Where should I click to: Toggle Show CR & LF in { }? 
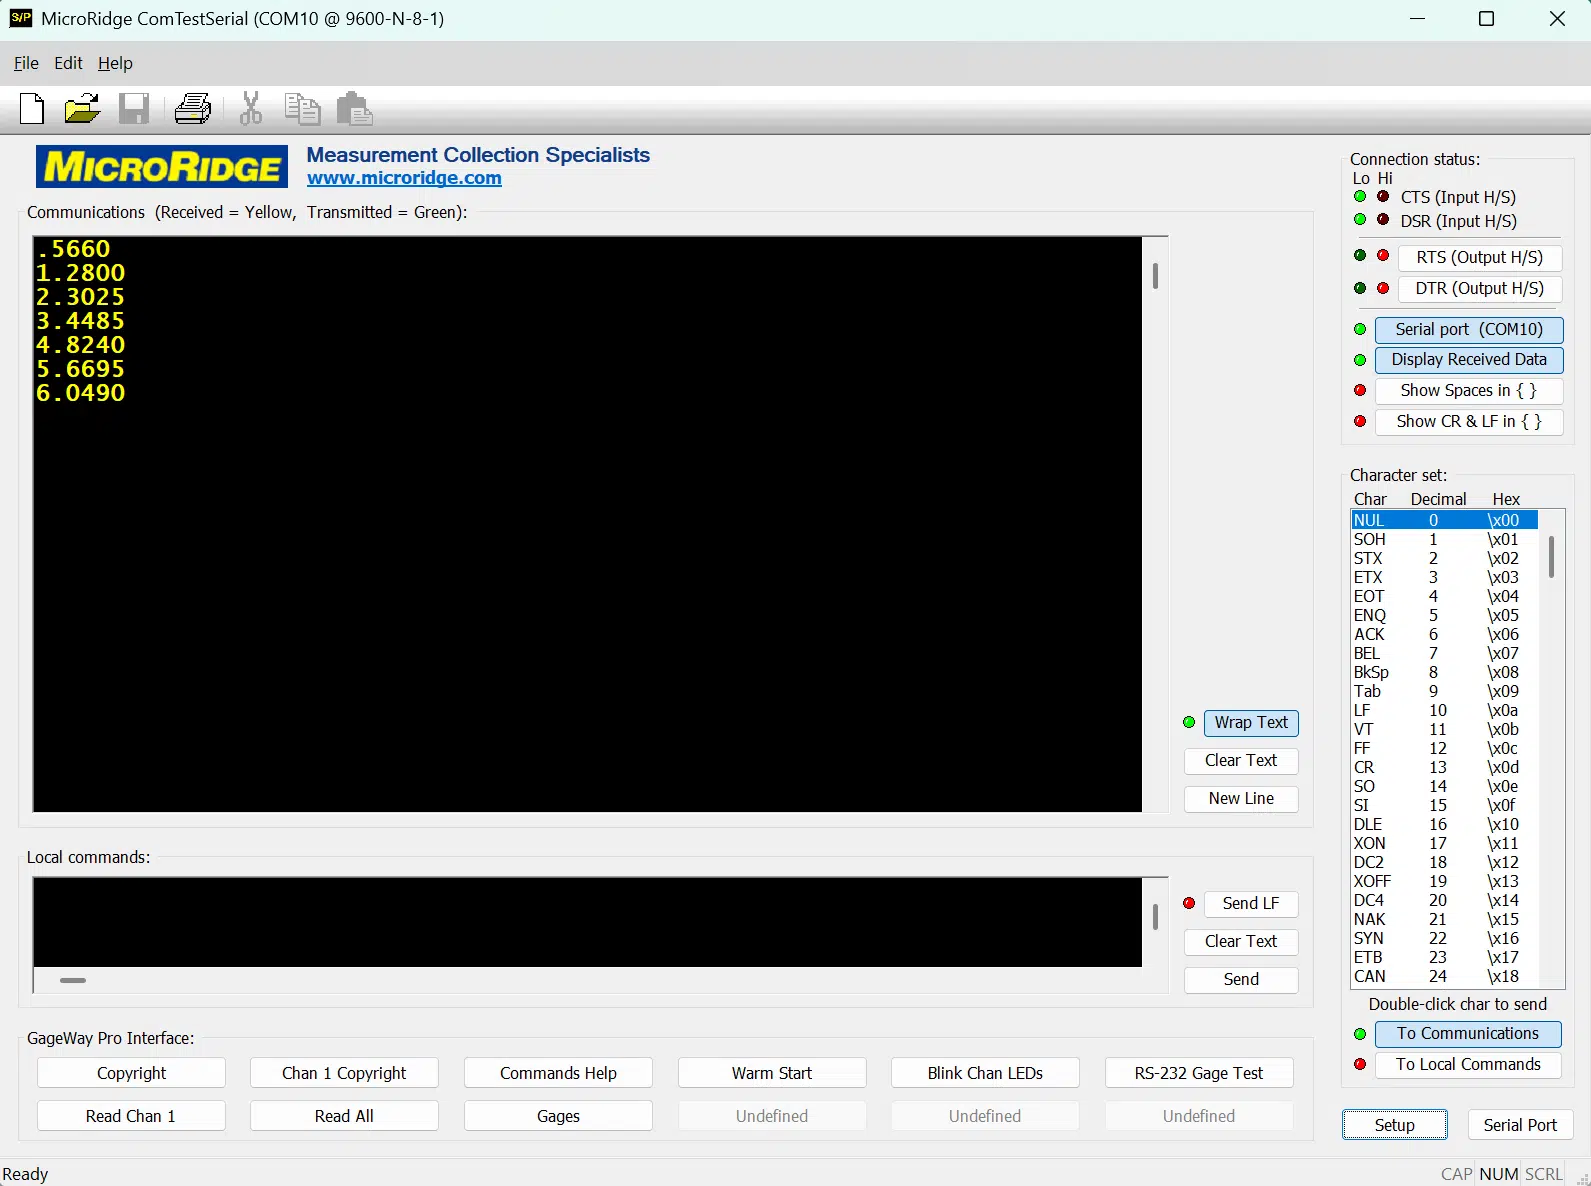click(x=1467, y=422)
